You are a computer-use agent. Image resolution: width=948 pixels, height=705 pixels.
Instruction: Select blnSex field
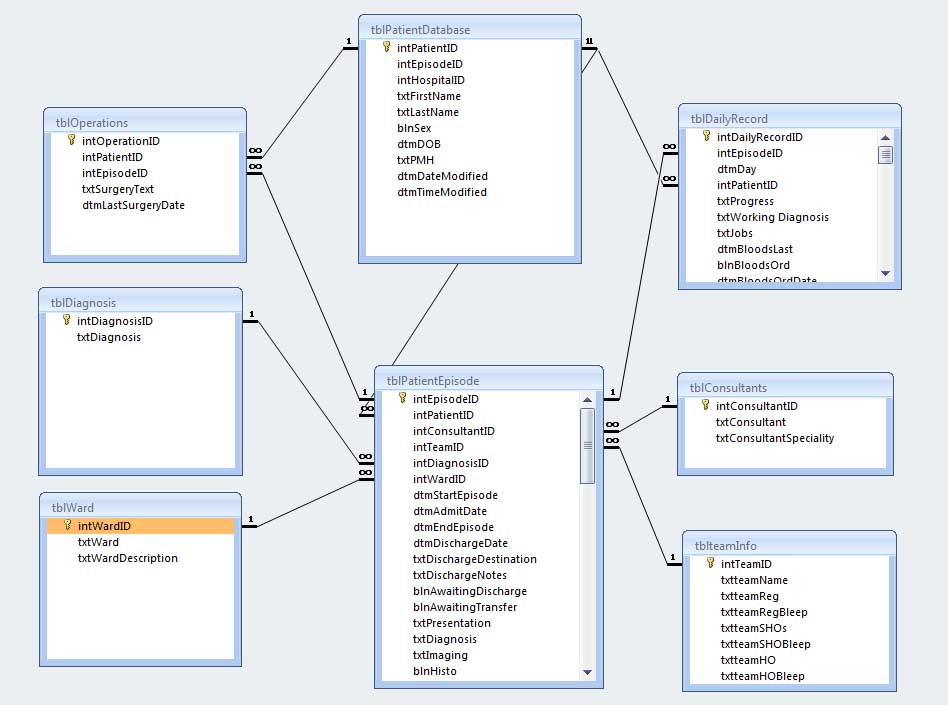[x=414, y=128]
